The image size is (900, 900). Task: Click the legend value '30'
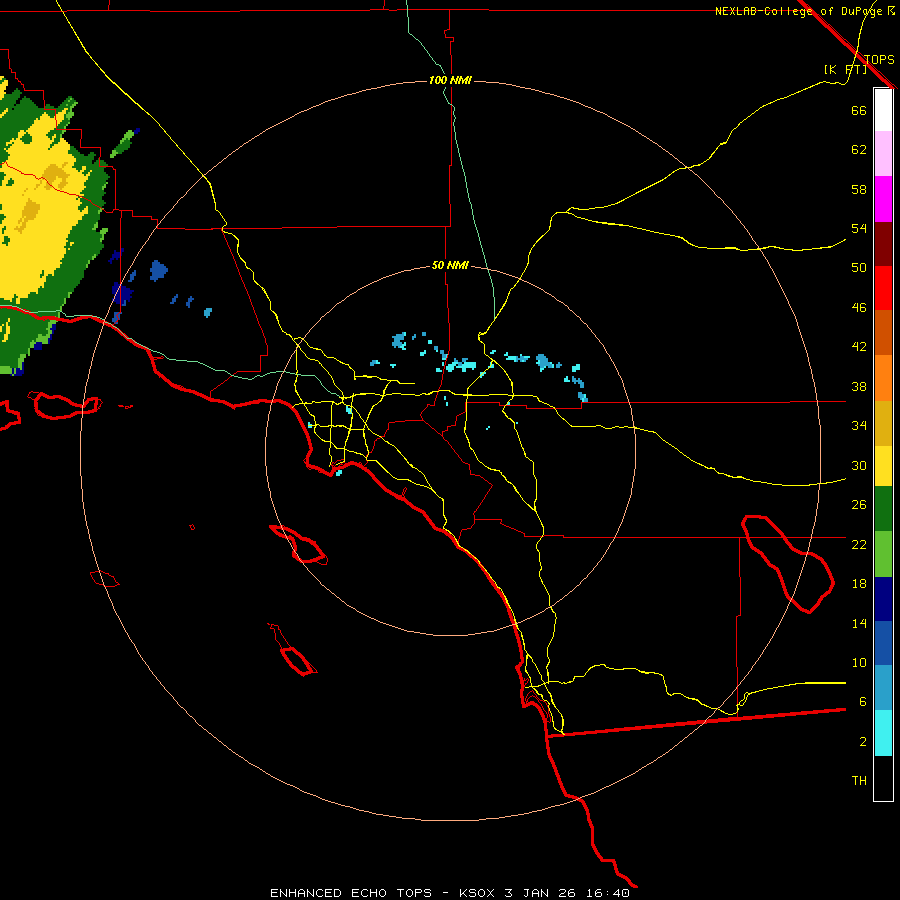[x=859, y=465]
